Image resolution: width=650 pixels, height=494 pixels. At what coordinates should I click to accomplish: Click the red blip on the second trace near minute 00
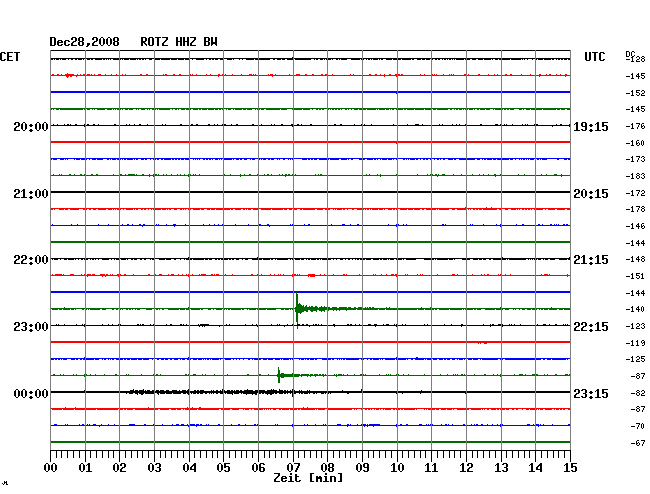click(69, 75)
